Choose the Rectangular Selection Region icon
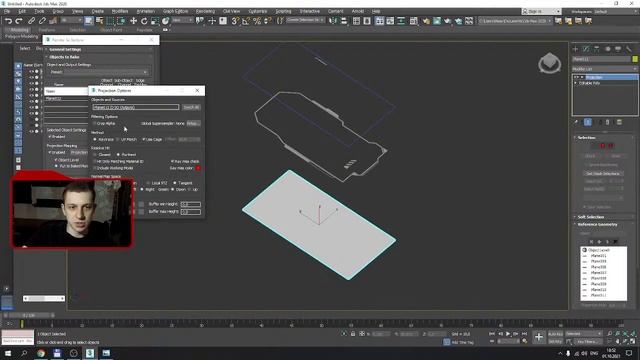The width and height of the screenshot is (640, 360). [111, 21]
